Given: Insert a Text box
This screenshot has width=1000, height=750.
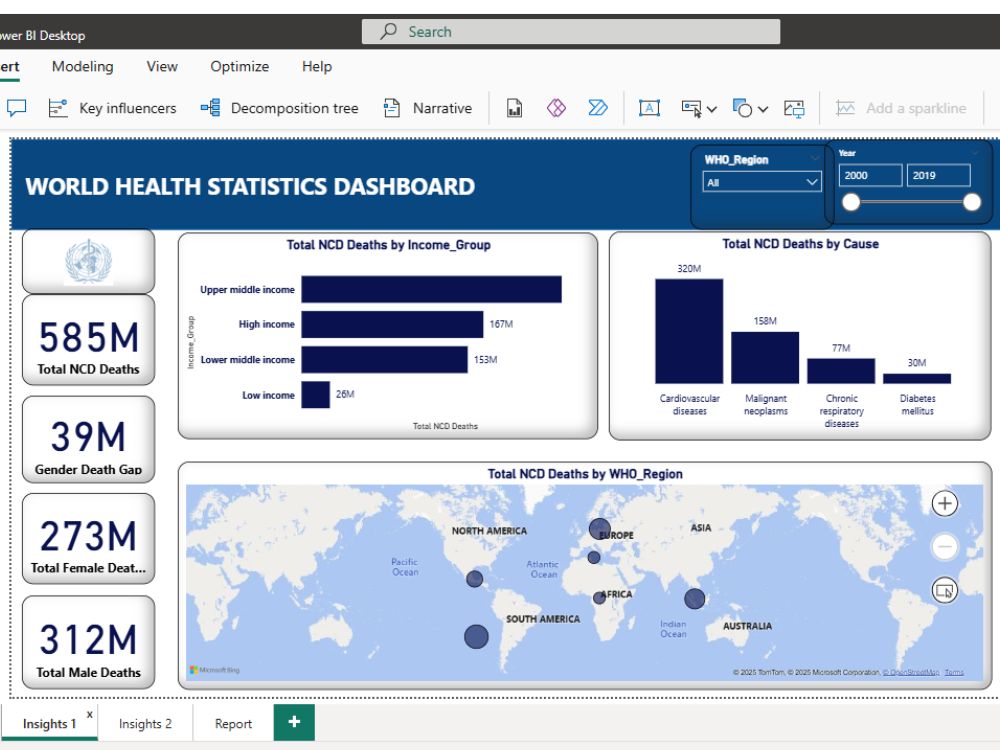Looking at the screenshot, I should pos(650,107).
